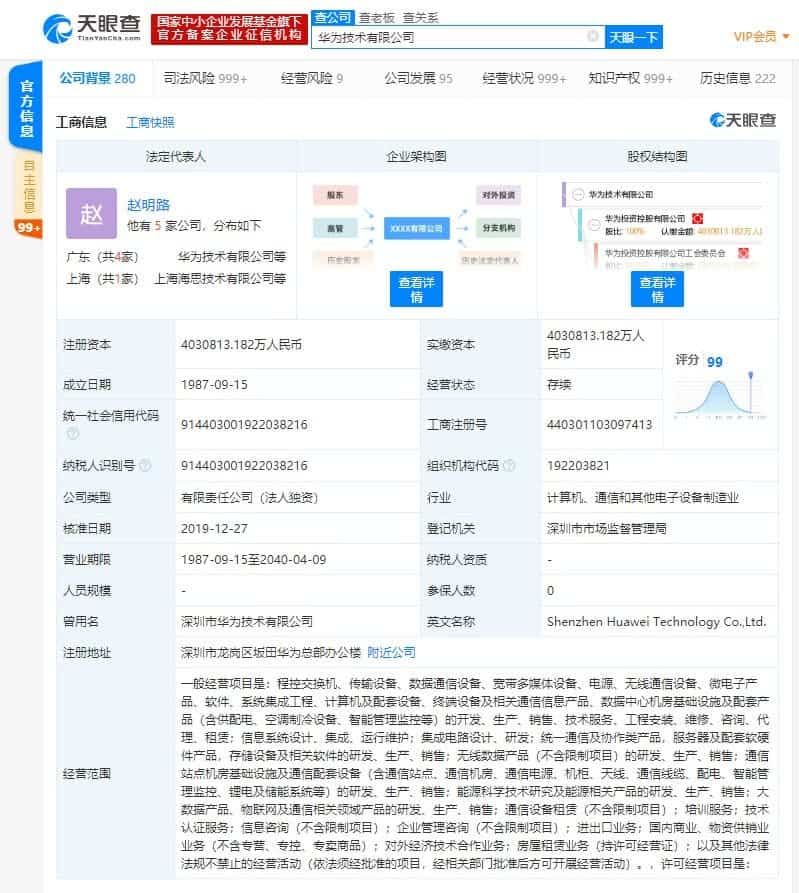Select the 营业期限 value 1987-09-15至2040-04-09
The image size is (799, 893).
(x=253, y=559)
